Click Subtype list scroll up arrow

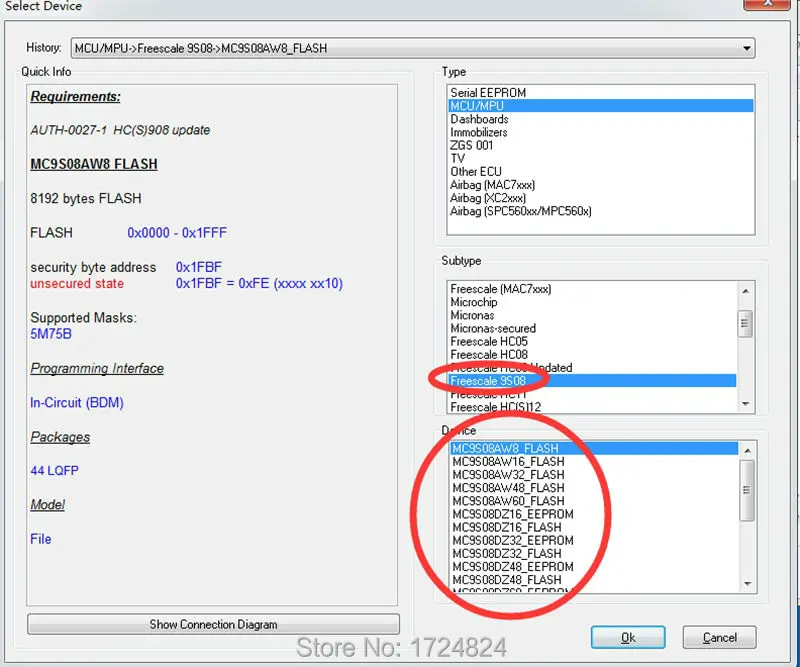click(745, 291)
